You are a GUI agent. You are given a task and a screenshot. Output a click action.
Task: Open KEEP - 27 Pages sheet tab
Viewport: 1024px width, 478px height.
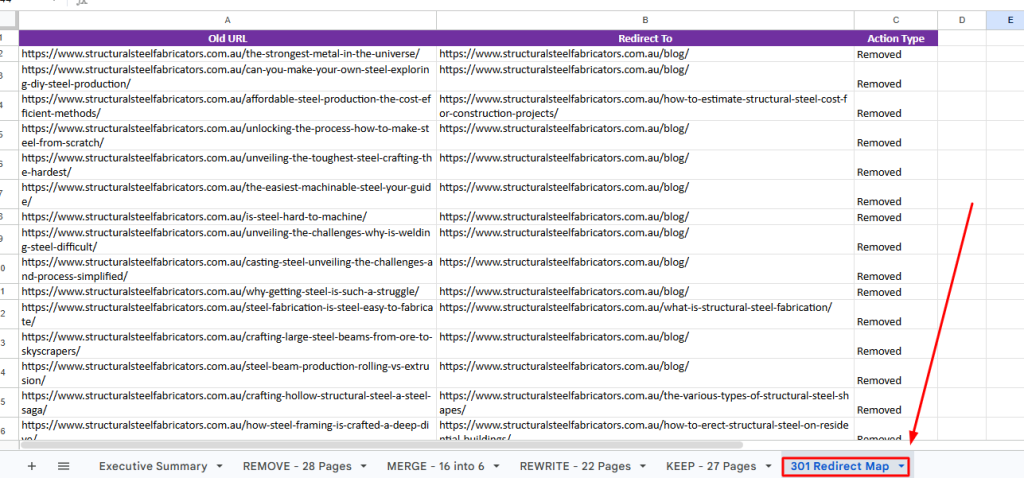coord(711,466)
